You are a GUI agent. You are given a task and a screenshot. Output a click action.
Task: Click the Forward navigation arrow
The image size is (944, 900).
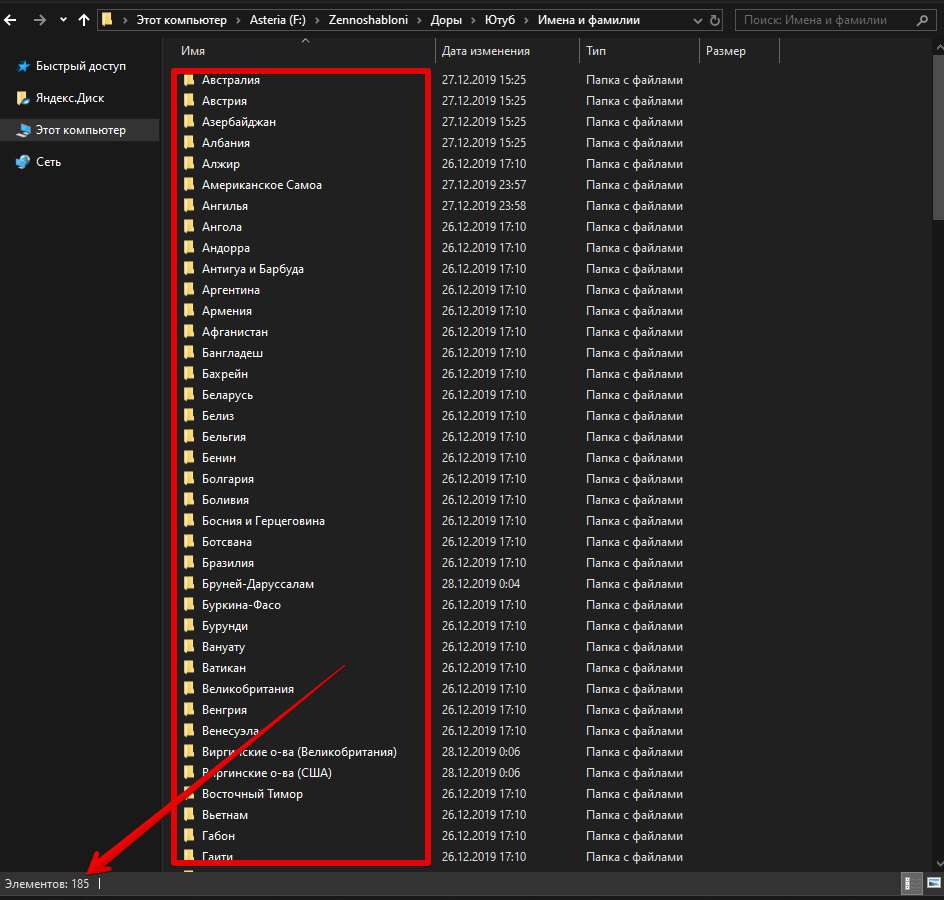tap(39, 20)
